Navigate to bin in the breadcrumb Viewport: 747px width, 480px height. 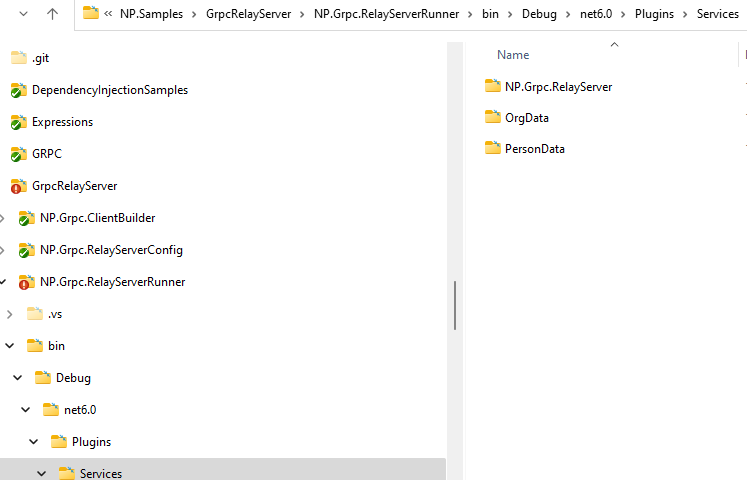coord(490,14)
